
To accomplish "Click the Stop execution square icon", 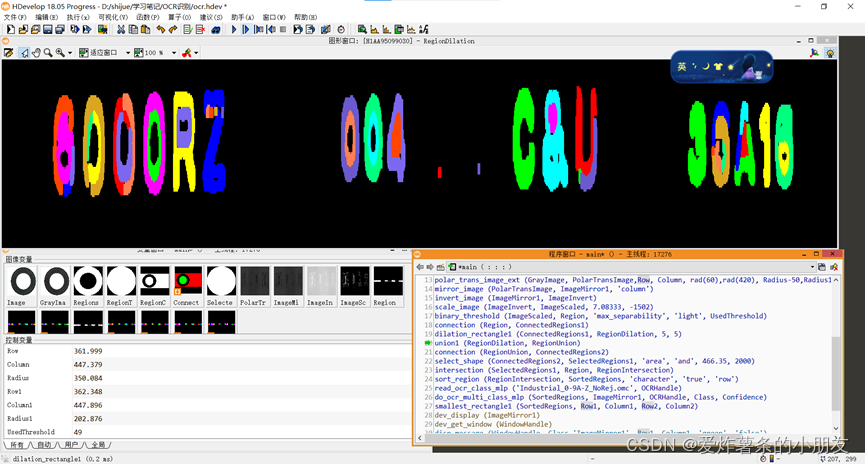I will point(283,29).
